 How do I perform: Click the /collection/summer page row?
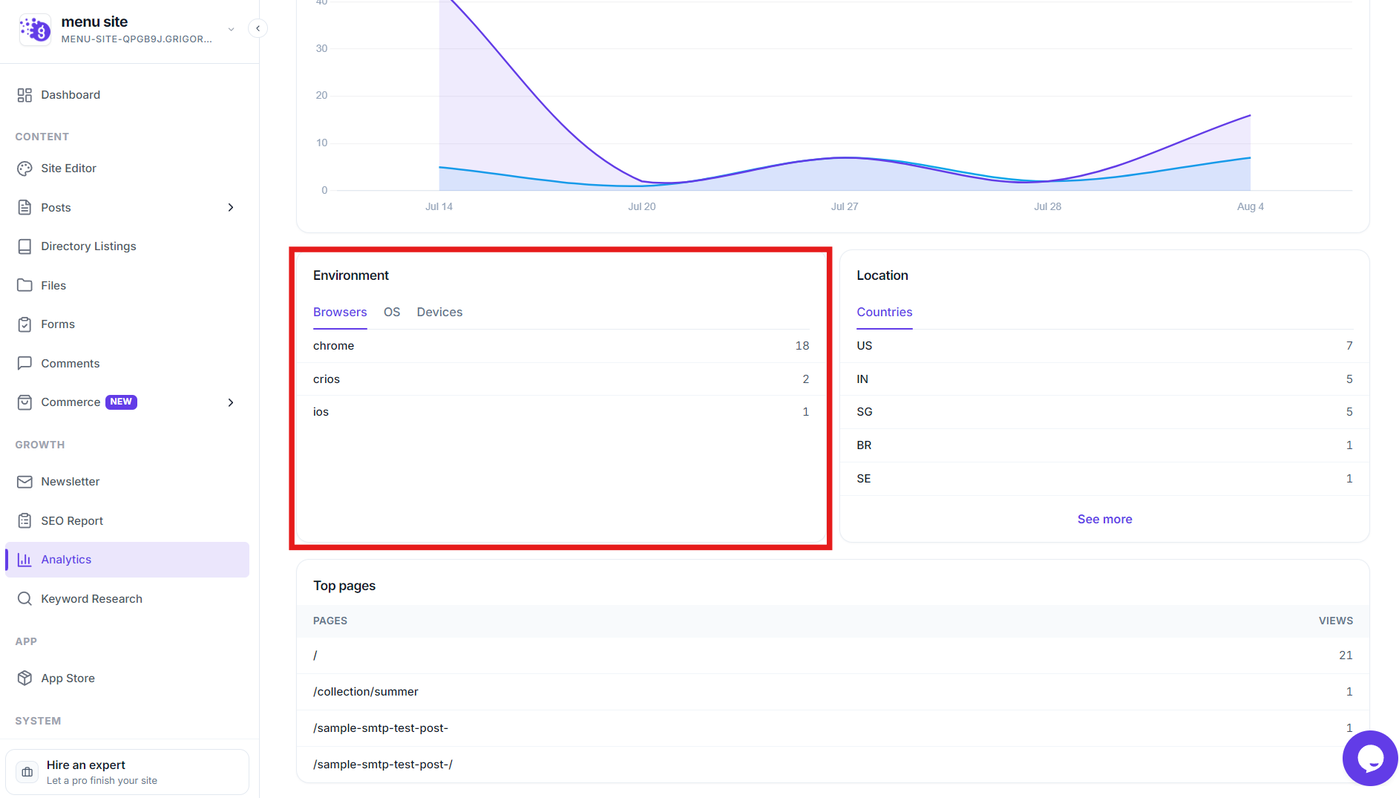click(833, 692)
